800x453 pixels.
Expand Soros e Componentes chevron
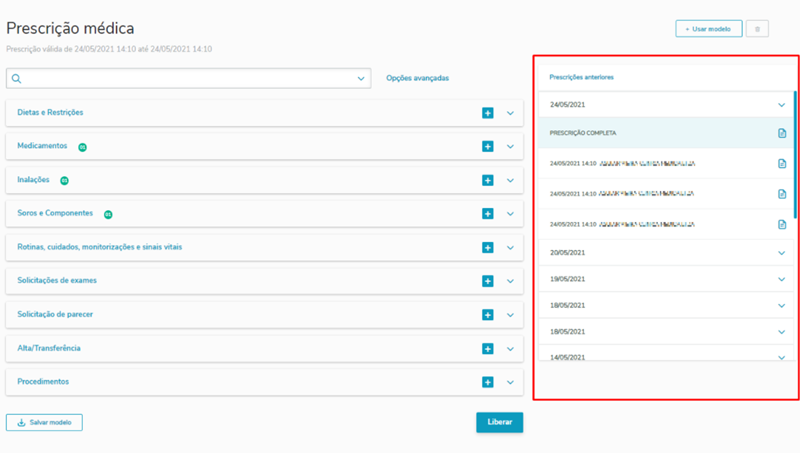(510, 214)
